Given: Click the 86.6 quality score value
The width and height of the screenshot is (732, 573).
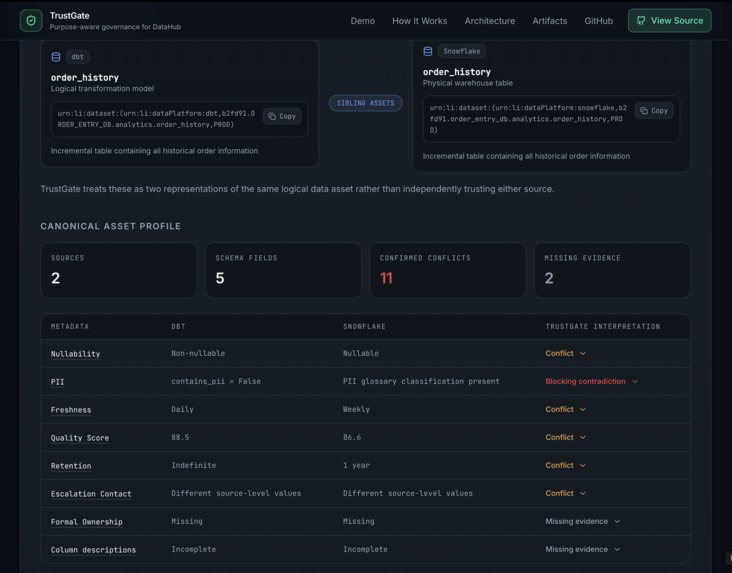Looking at the screenshot, I should pyautogui.click(x=352, y=438).
